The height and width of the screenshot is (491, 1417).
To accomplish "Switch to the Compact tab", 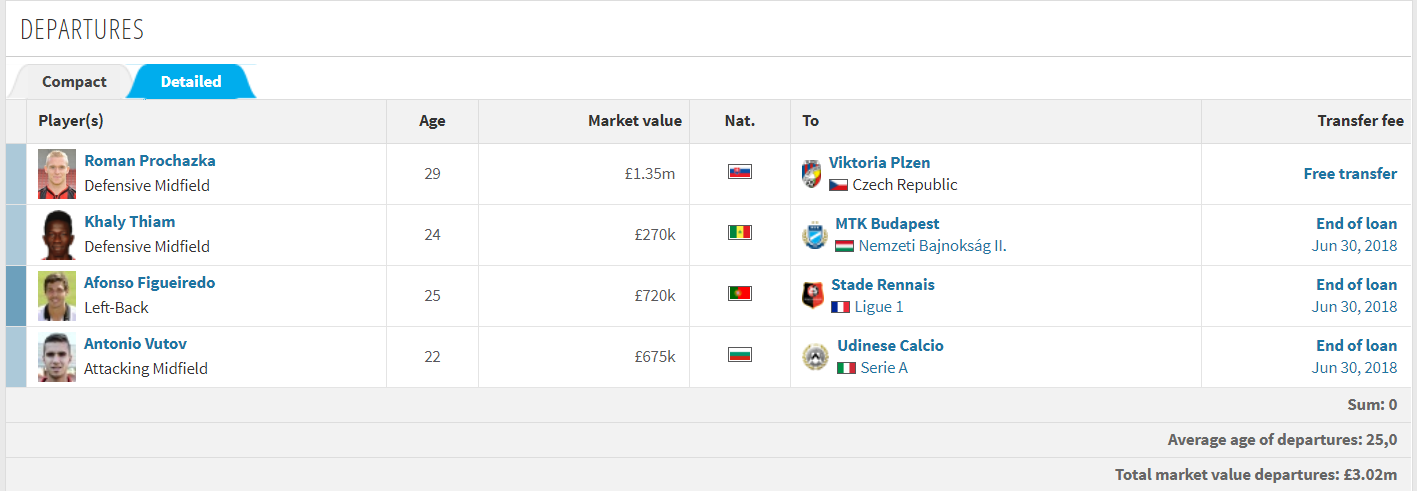I will [74, 82].
